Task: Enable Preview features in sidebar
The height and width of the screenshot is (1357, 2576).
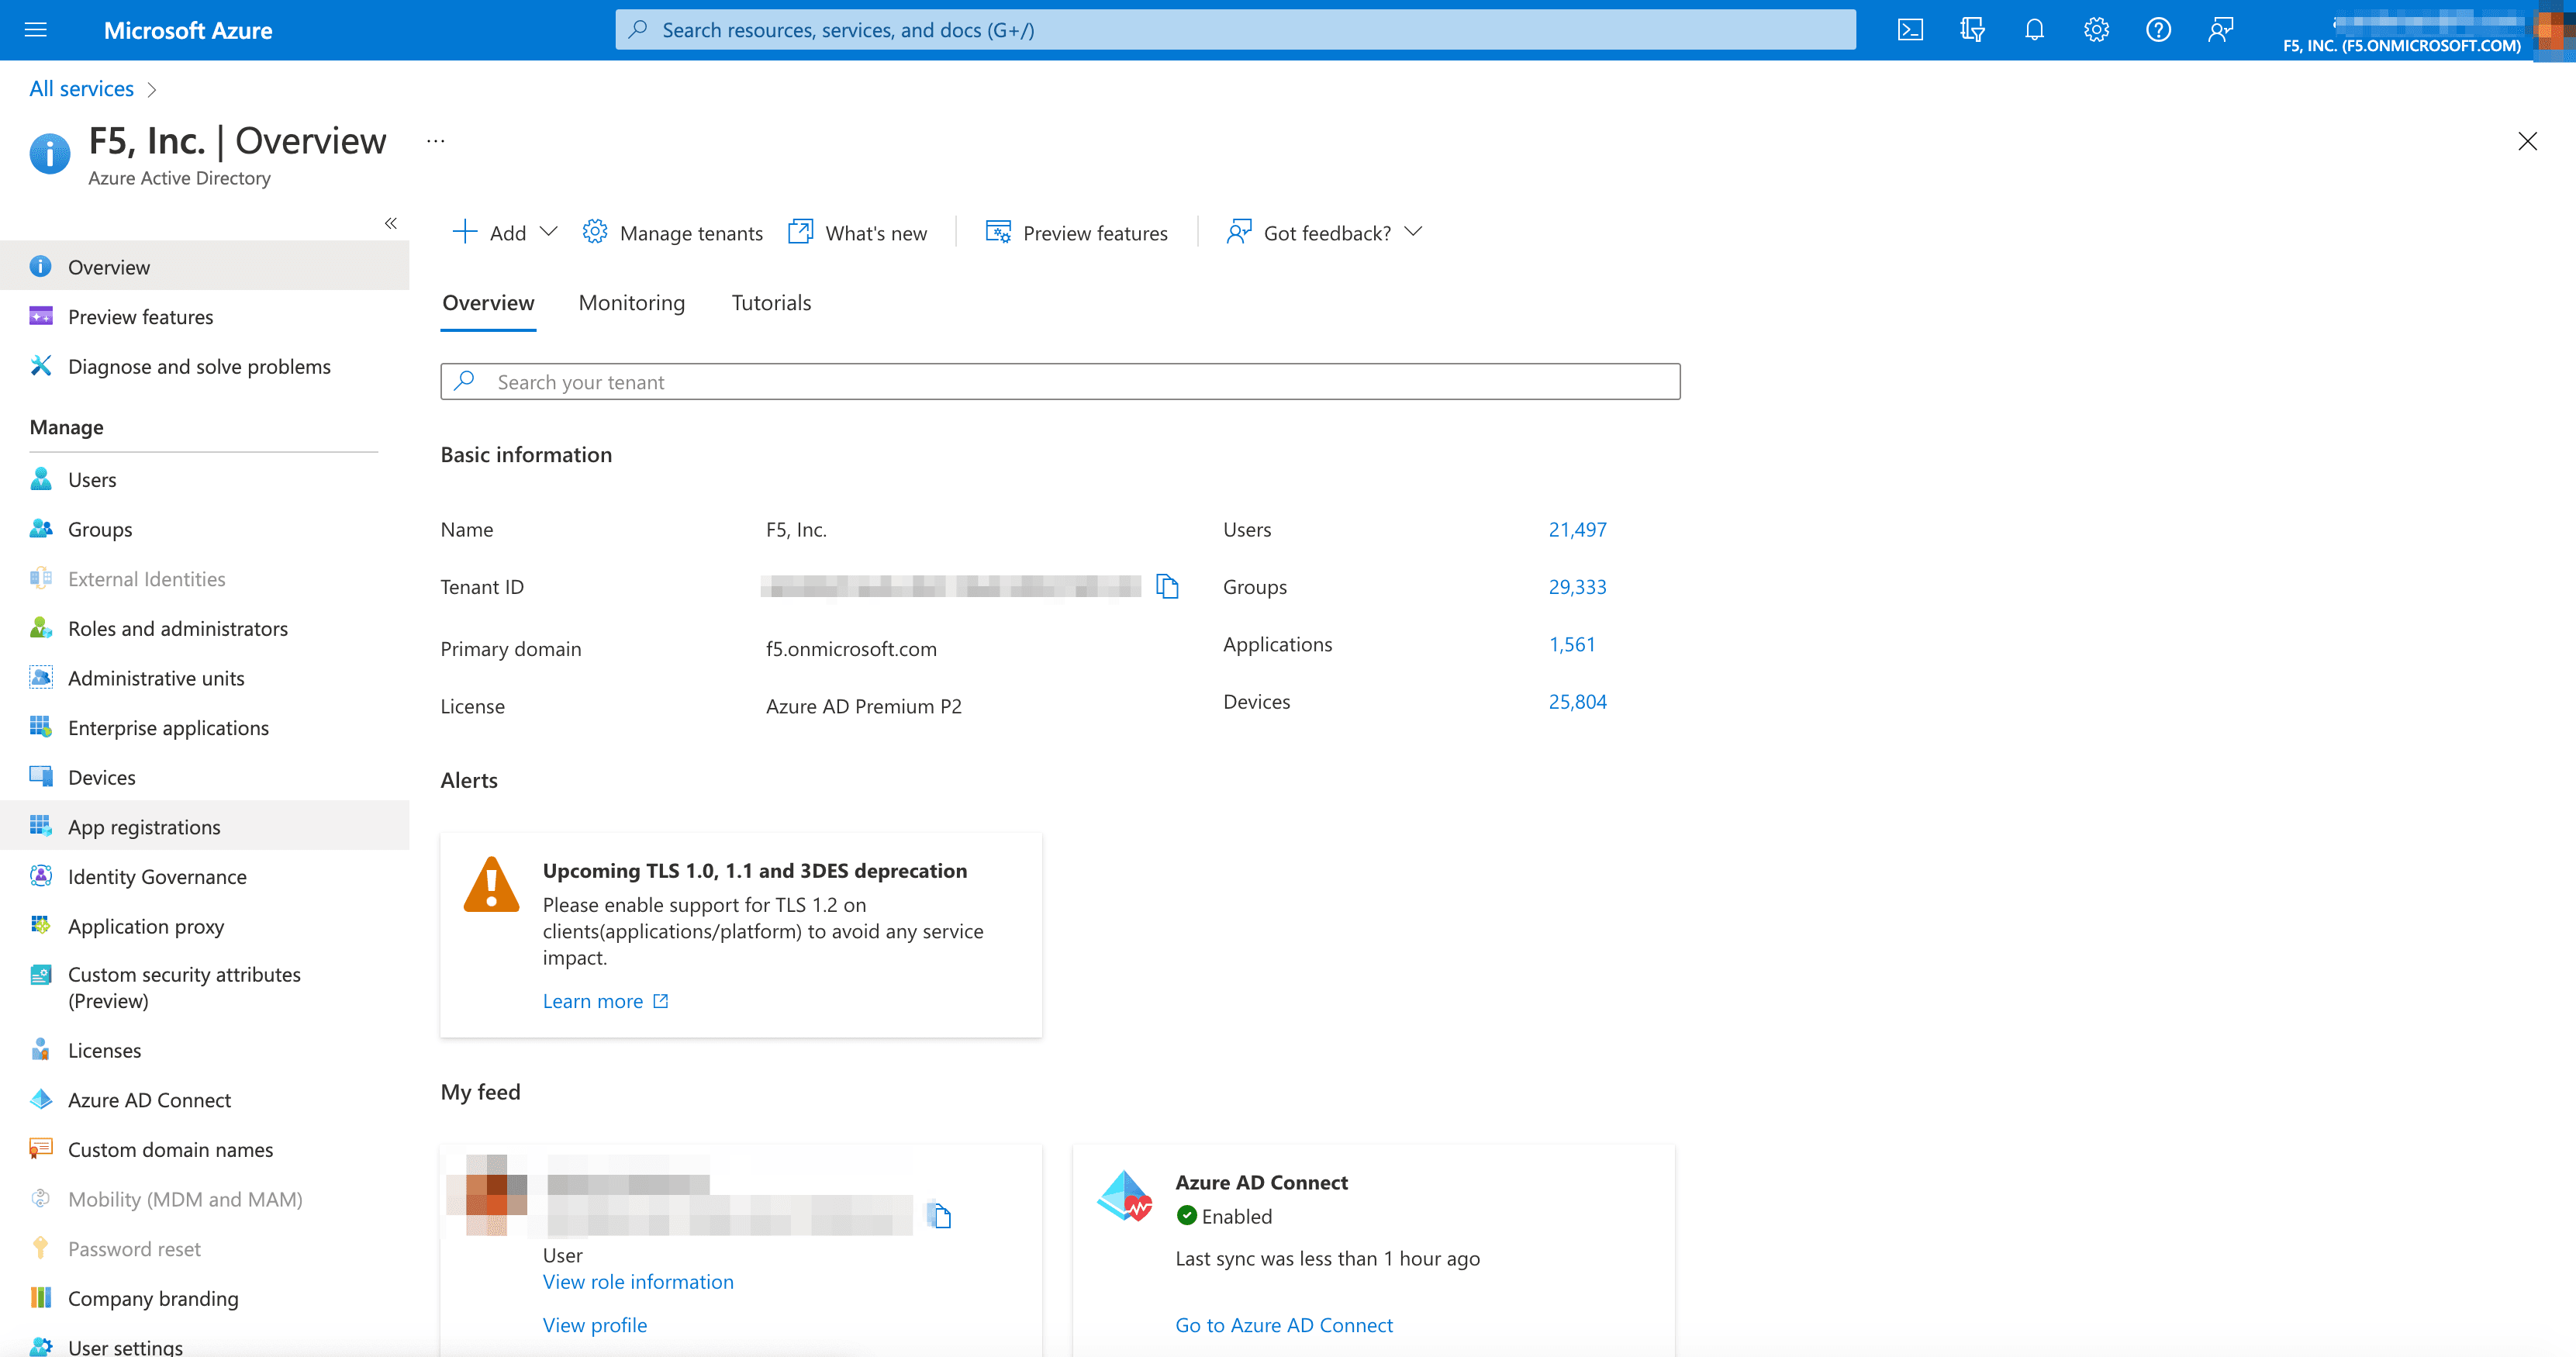Action: (140, 315)
